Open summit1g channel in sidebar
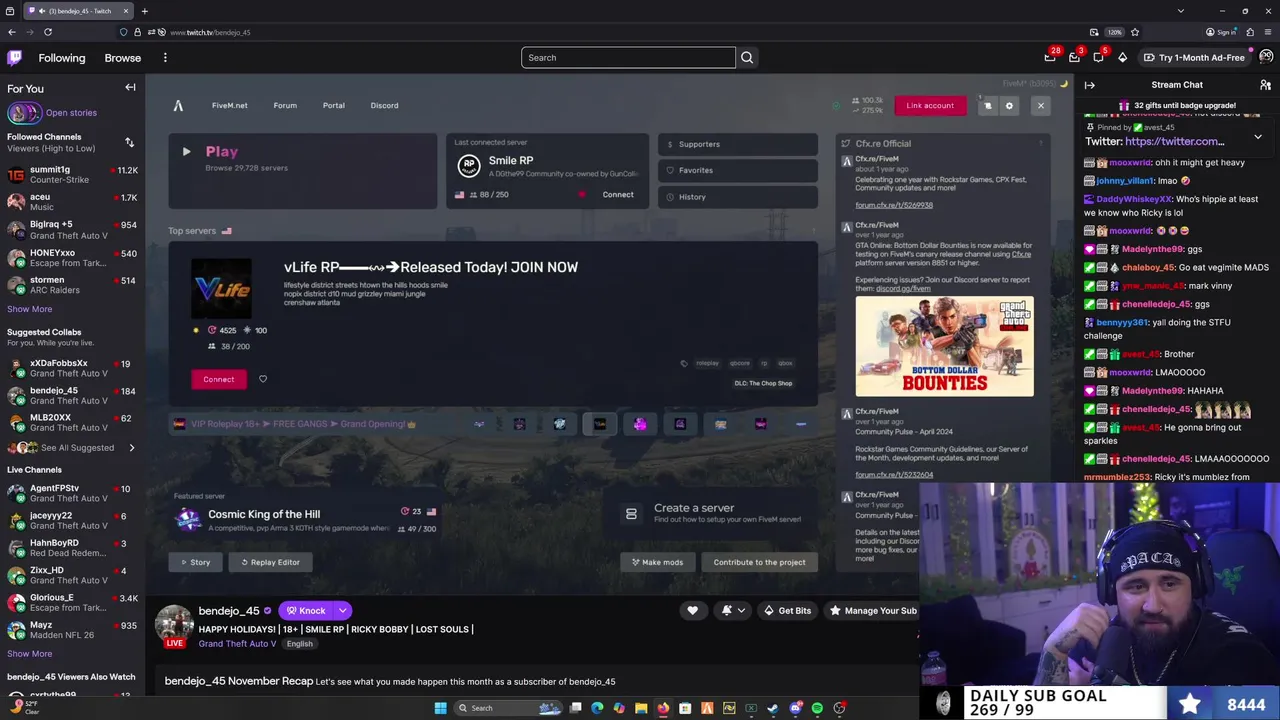Viewport: 1280px width, 720px height. 72,175
